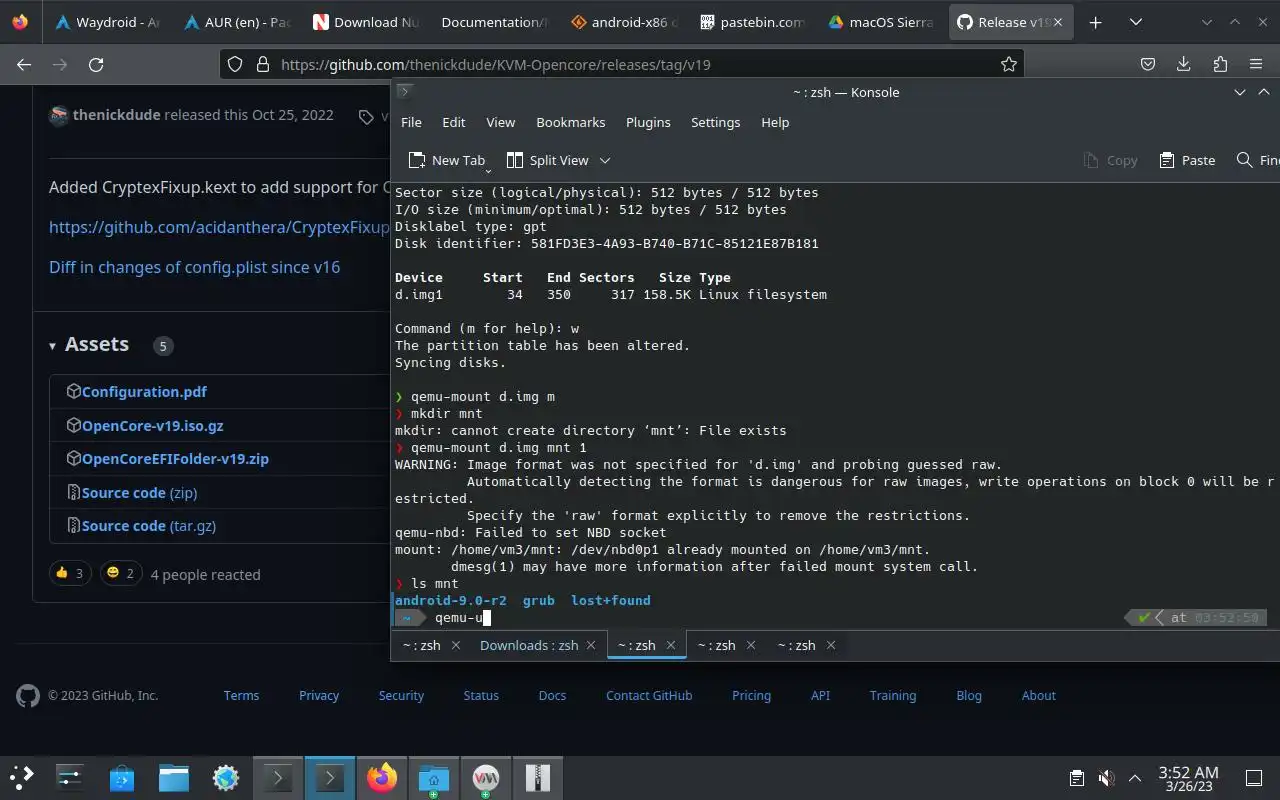Open Firefox downloads panel
This screenshot has height=800, width=1280.
coord(1184,64)
